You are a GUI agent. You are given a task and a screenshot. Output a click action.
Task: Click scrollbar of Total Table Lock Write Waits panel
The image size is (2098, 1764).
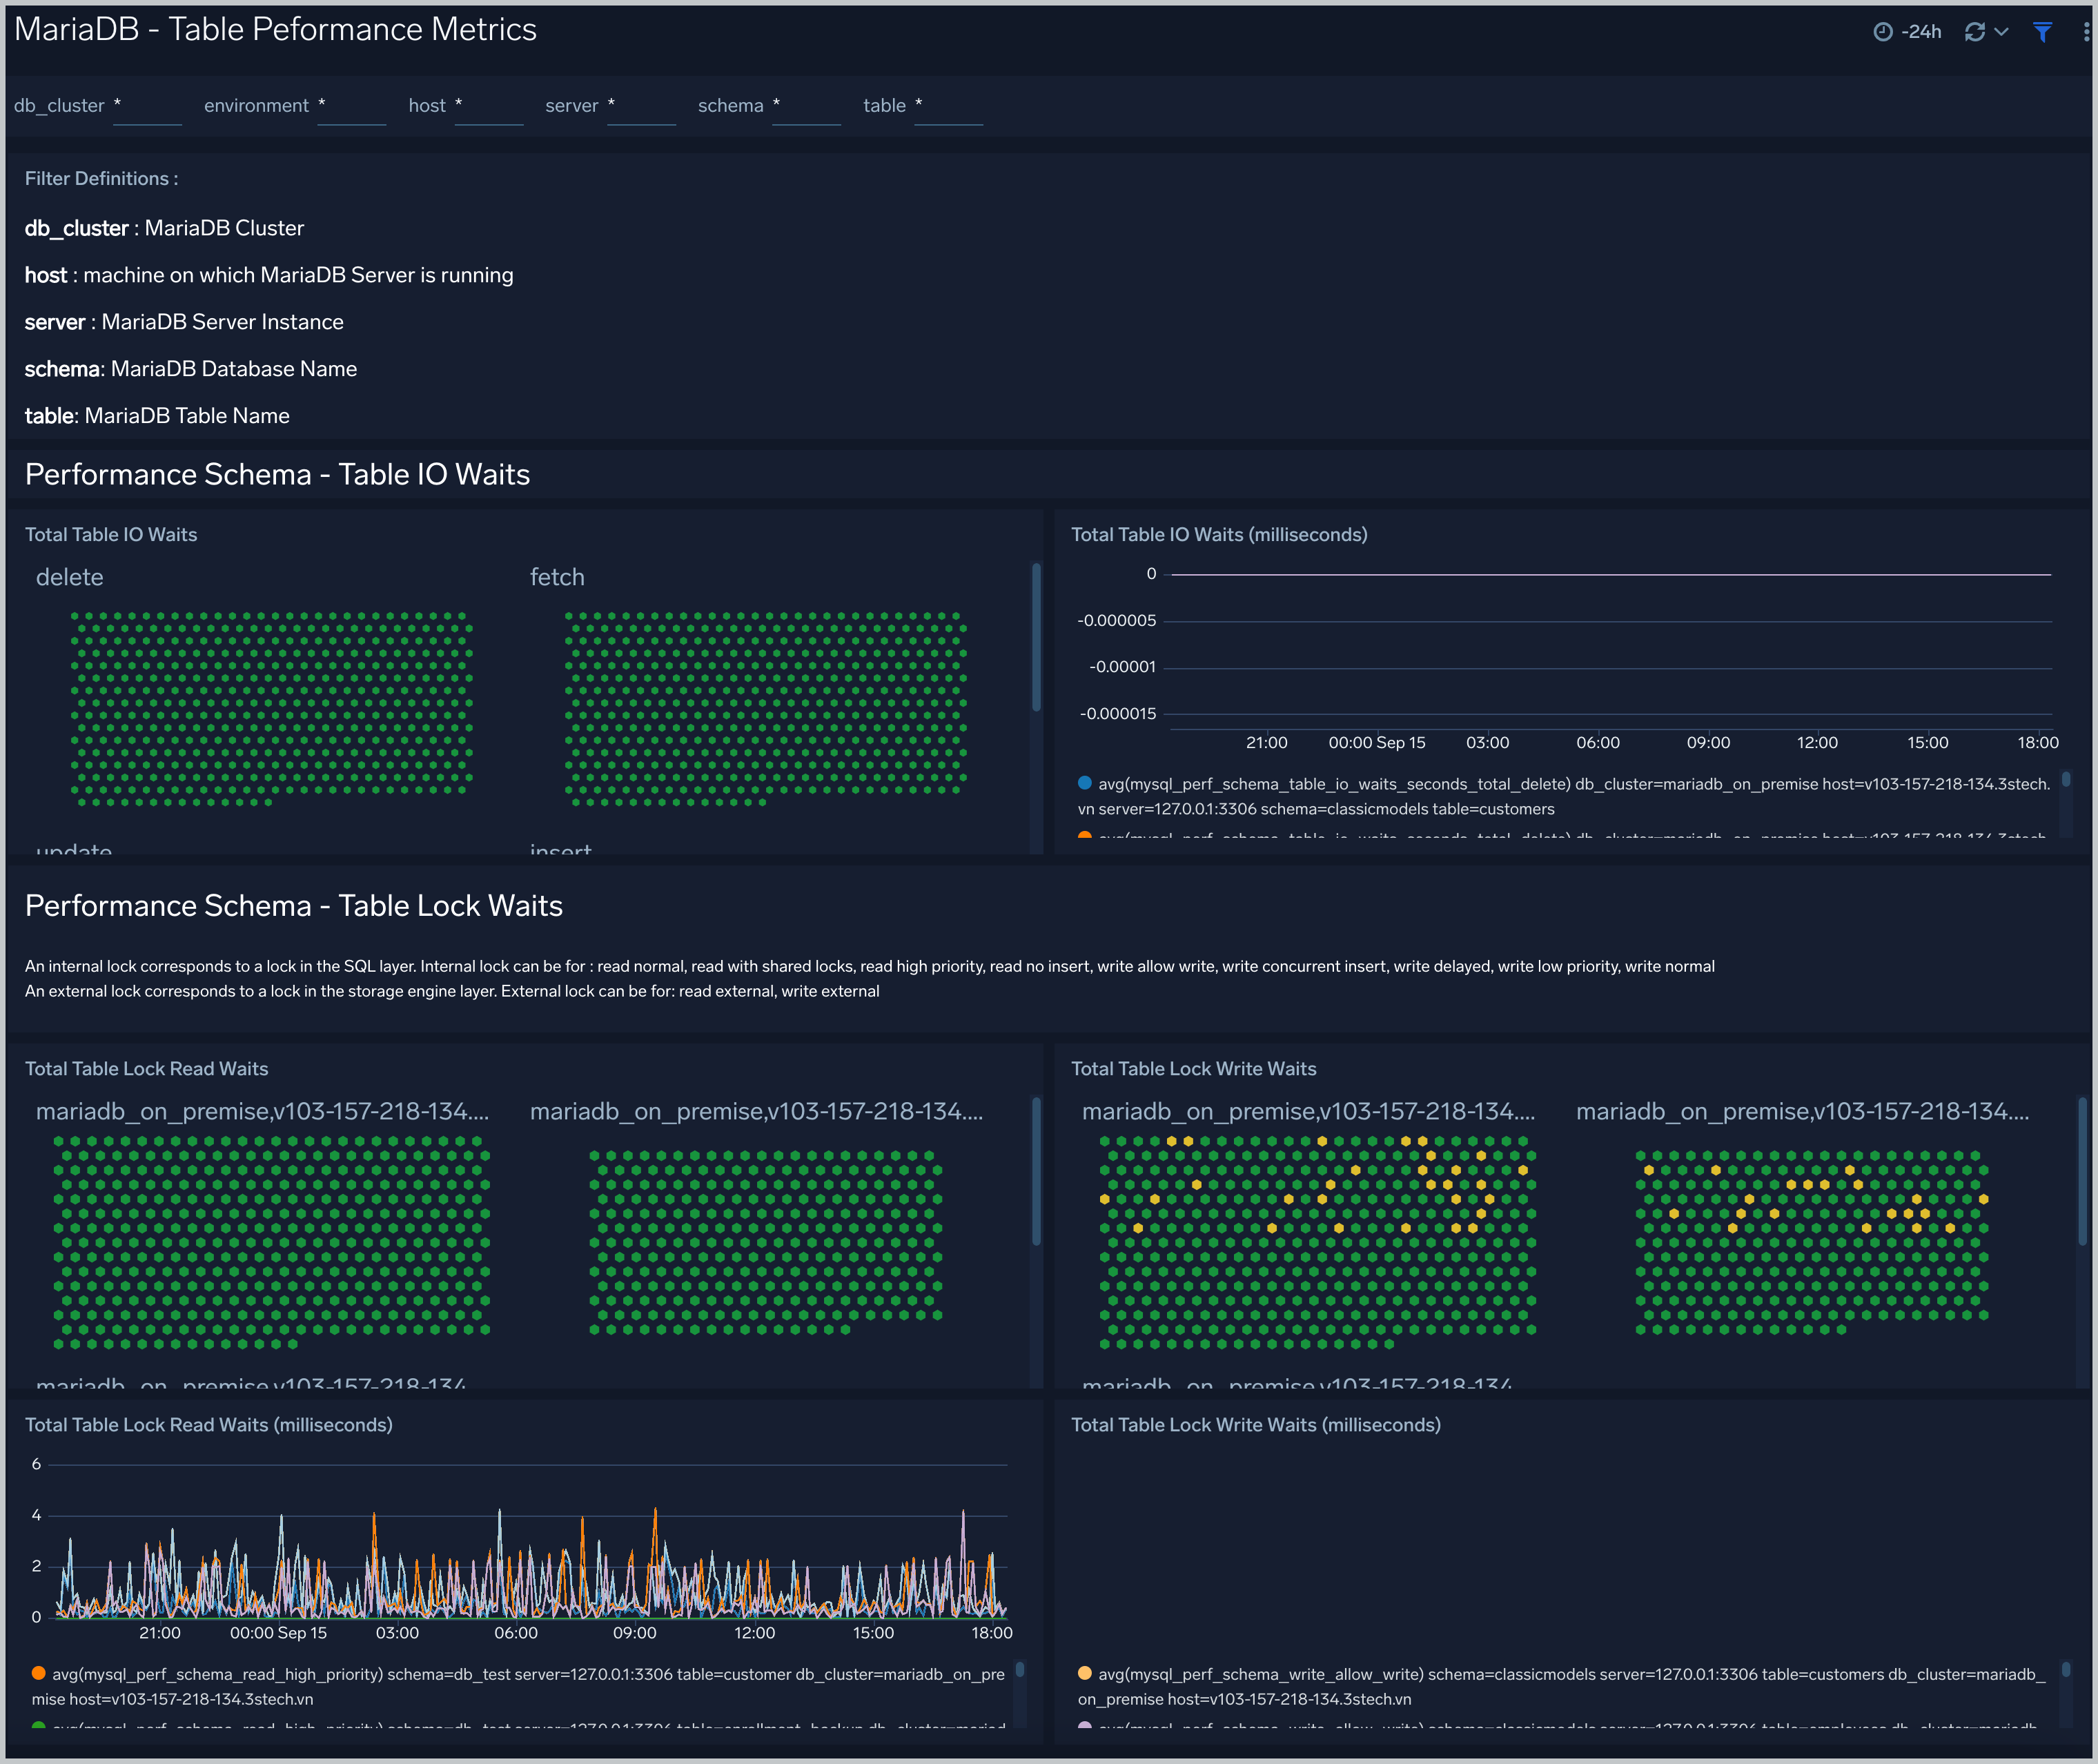2083,1172
